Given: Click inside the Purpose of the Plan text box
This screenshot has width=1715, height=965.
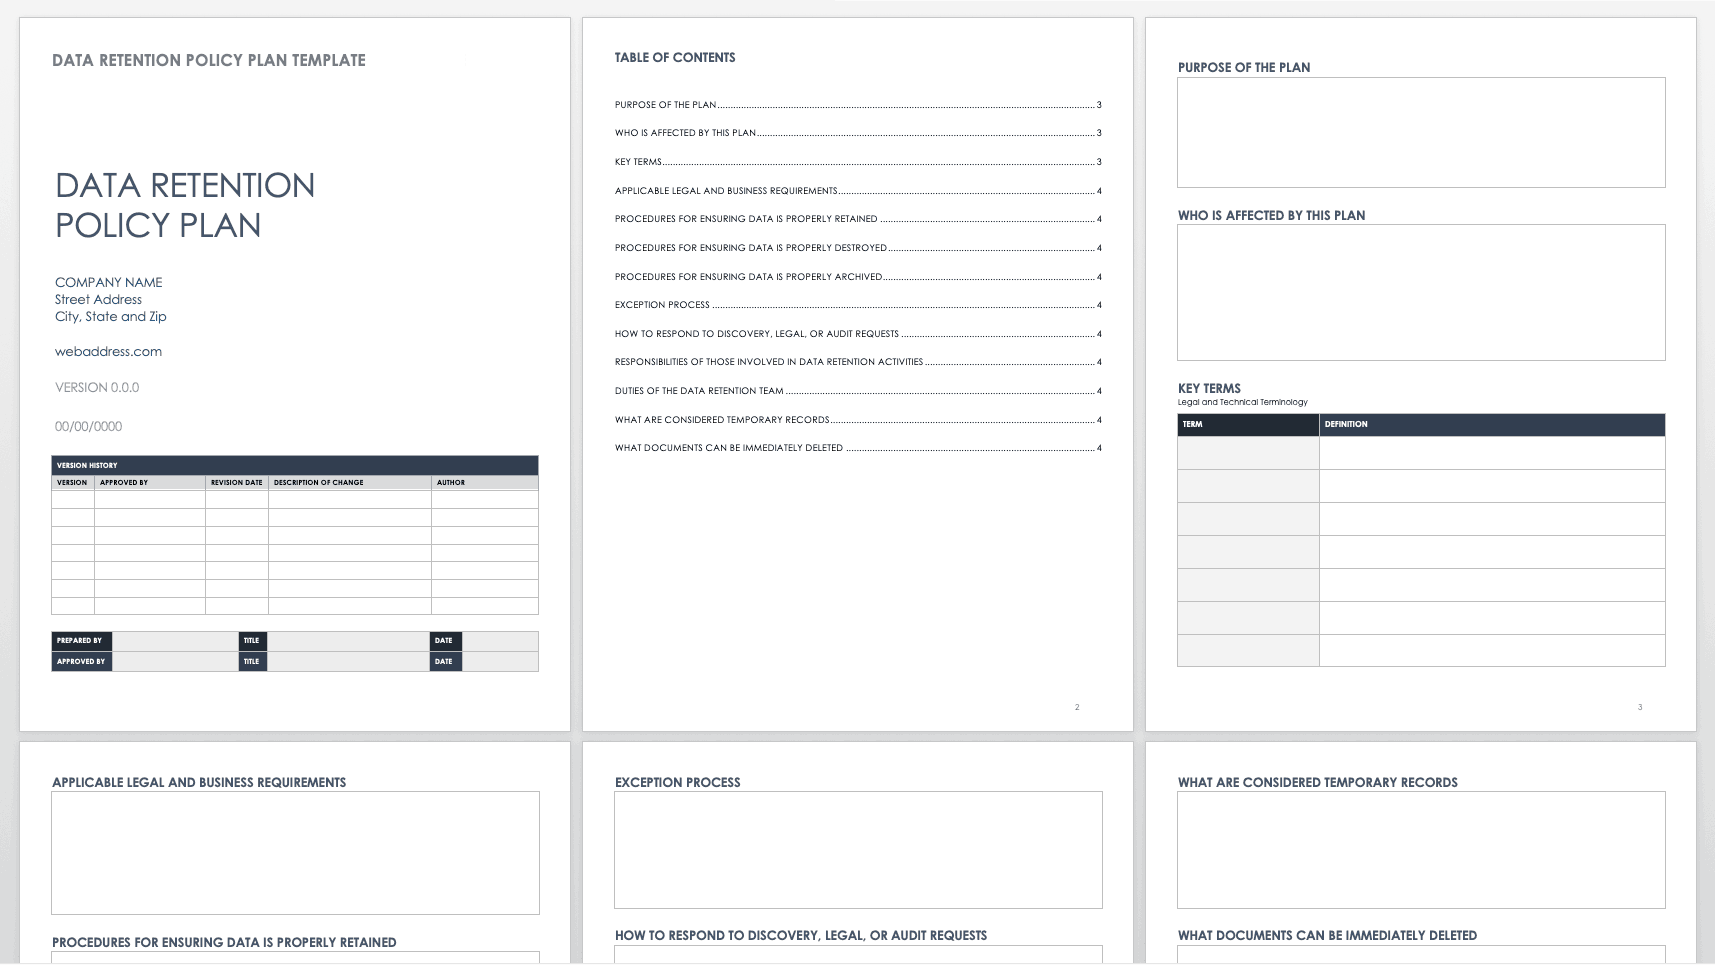Looking at the screenshot, I should click(x=1420, y=132).
